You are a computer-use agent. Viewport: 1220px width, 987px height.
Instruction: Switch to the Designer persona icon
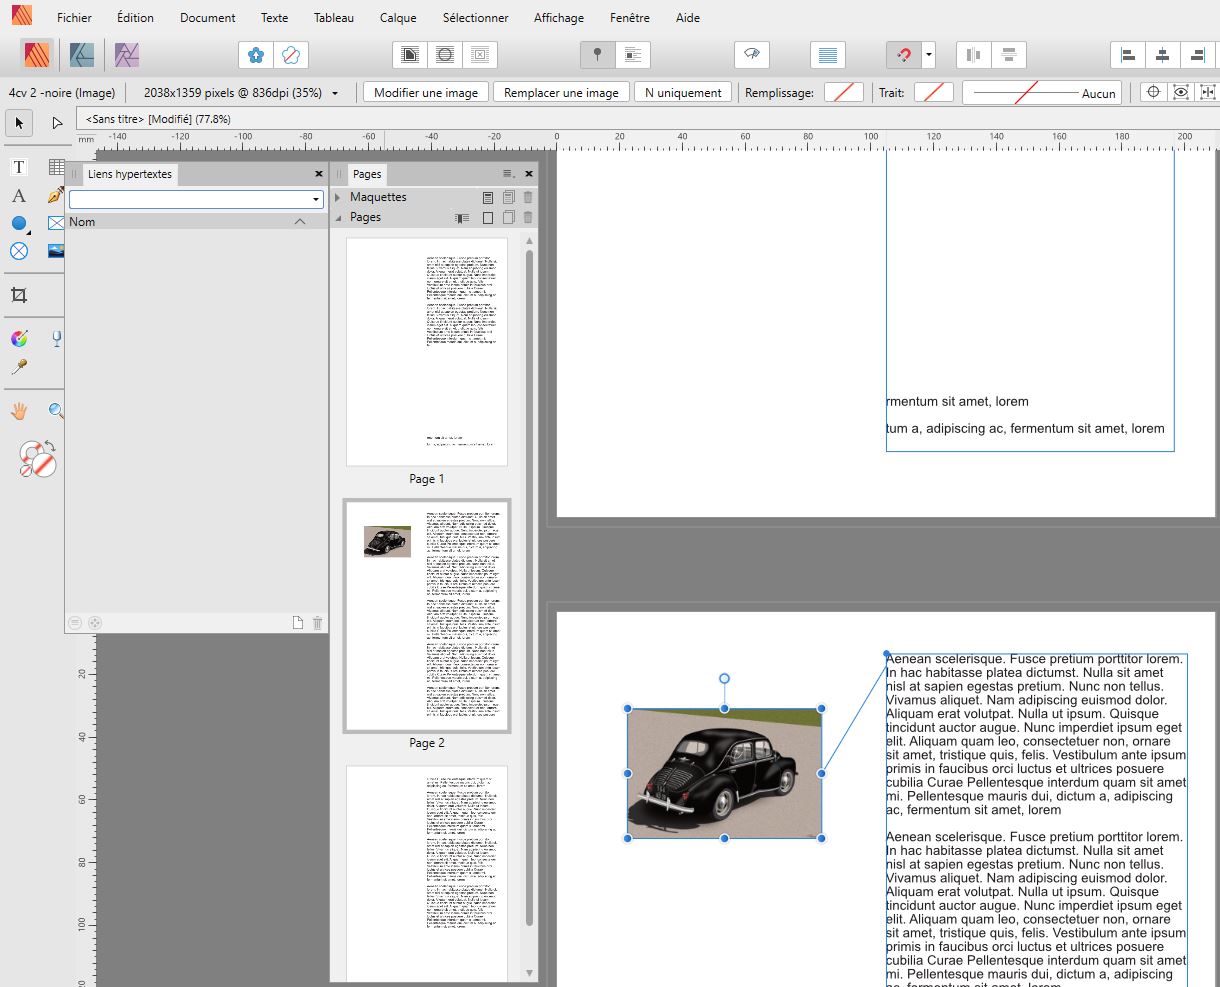[81, 55]
